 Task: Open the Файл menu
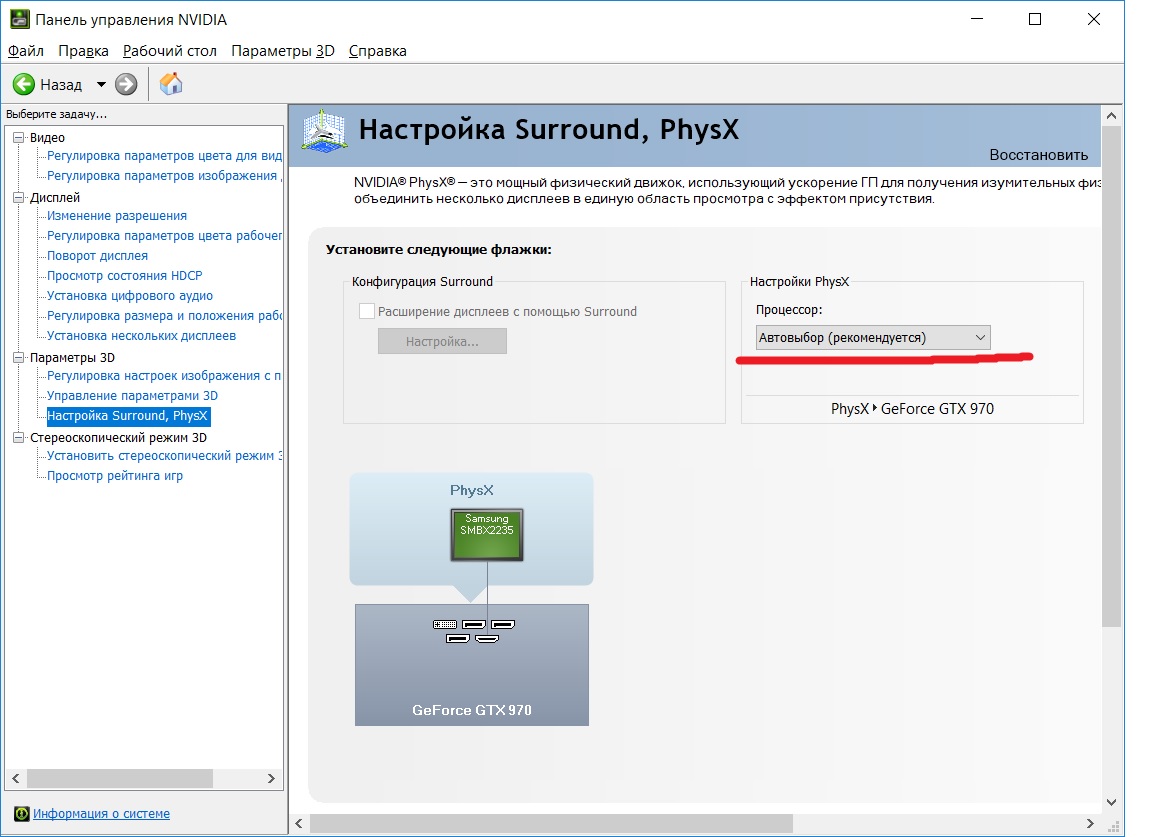26,51
